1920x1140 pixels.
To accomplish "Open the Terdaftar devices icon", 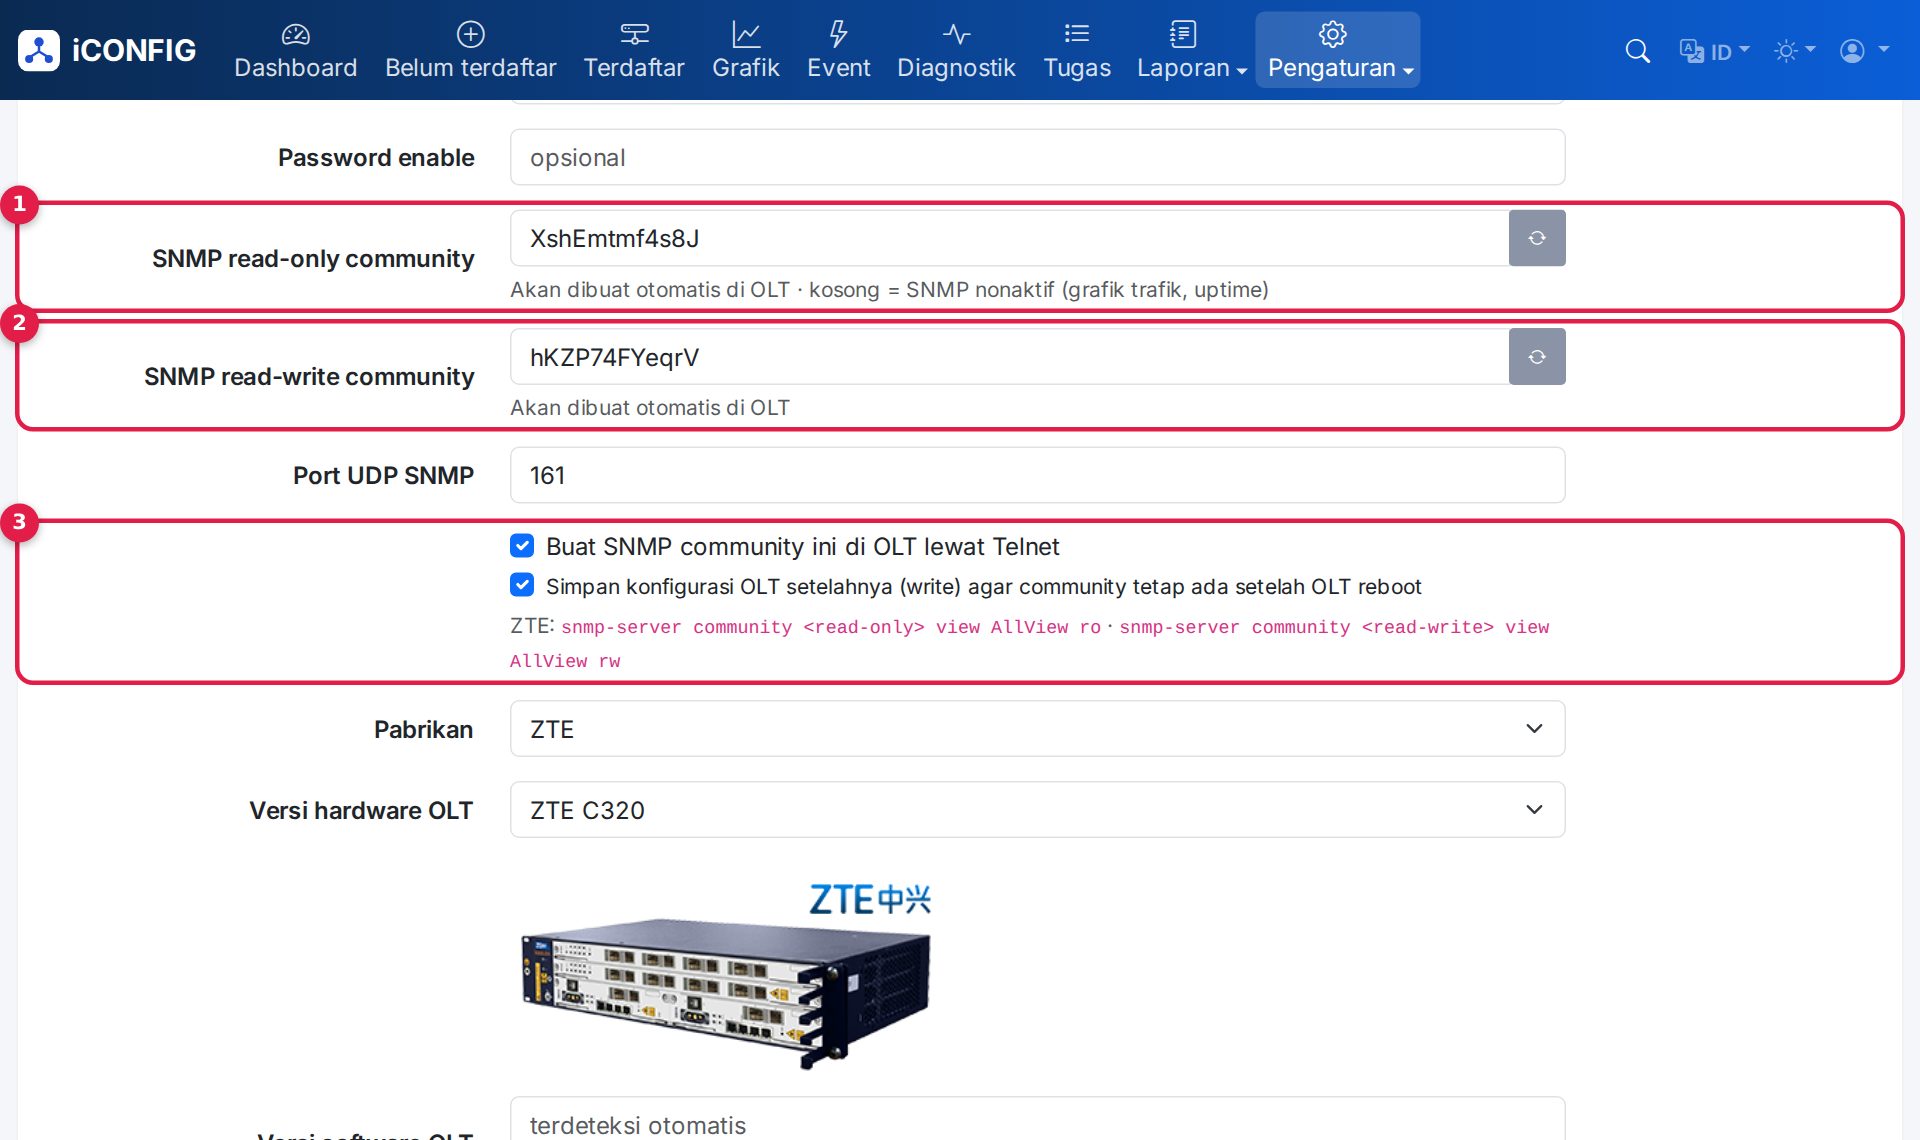I will tap(634, 34).
